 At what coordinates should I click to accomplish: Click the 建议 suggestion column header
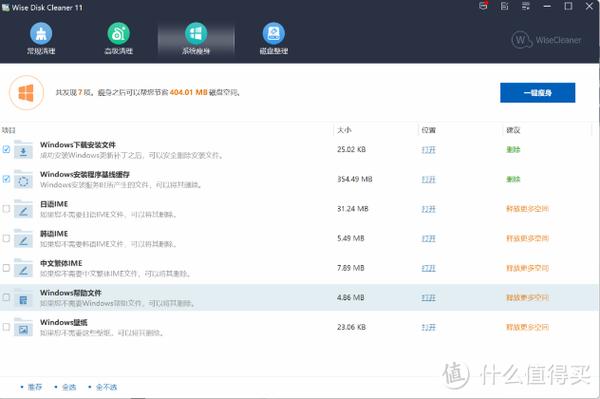[513, 130]
